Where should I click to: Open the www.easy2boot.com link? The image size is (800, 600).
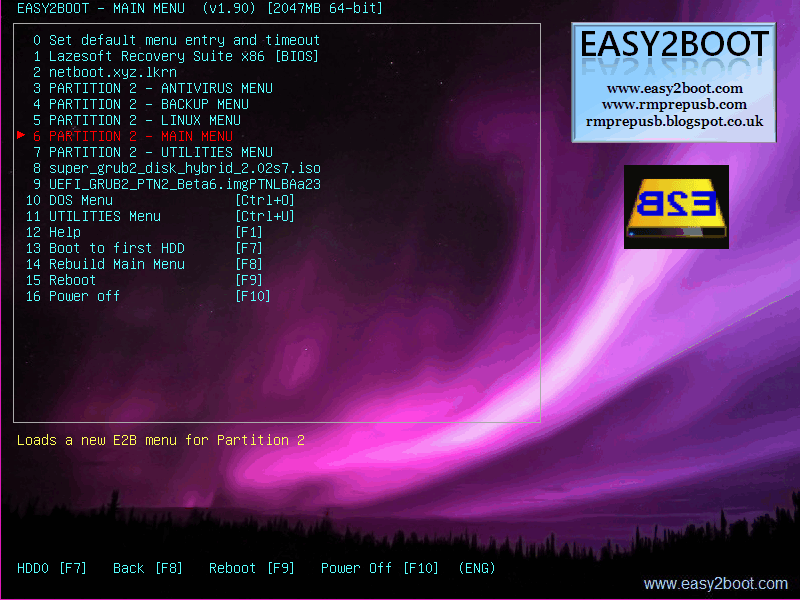[x=716, y=583]
